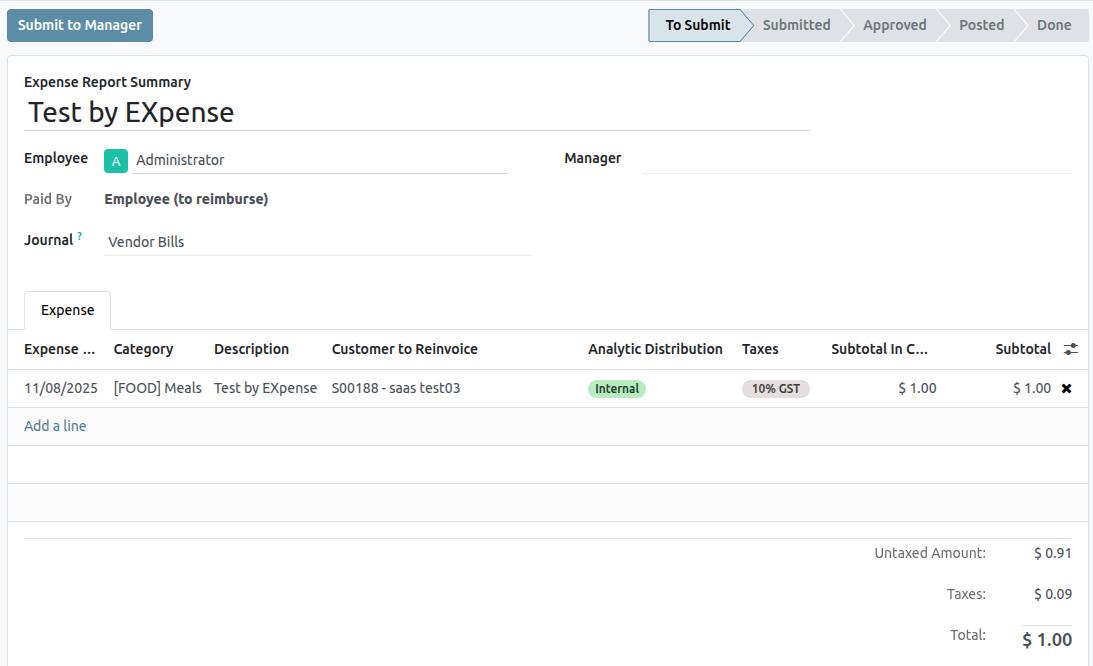The image size is (1093, 666).
Task: Click the Administrator employee avatar icon
Action: [116, 160]
